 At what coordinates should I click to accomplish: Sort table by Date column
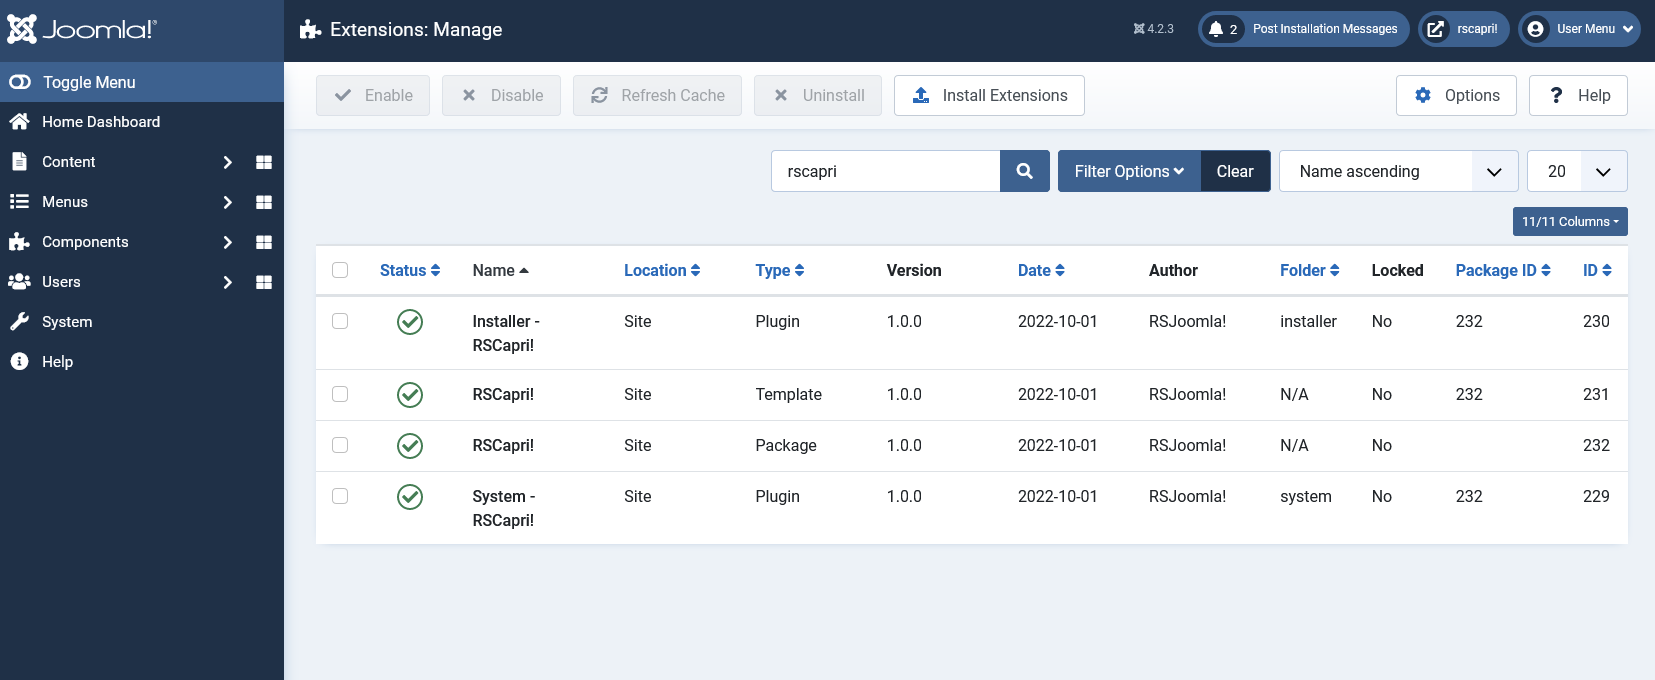pos(1041,270)
